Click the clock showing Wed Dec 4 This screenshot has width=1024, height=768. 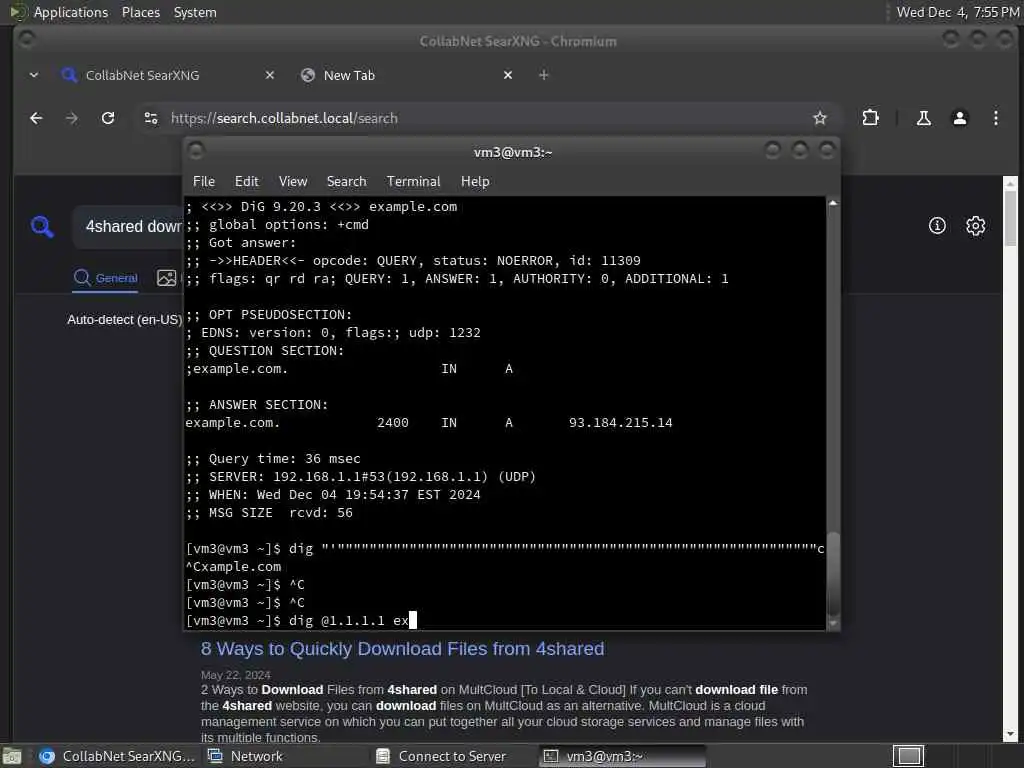coord(957,12)
